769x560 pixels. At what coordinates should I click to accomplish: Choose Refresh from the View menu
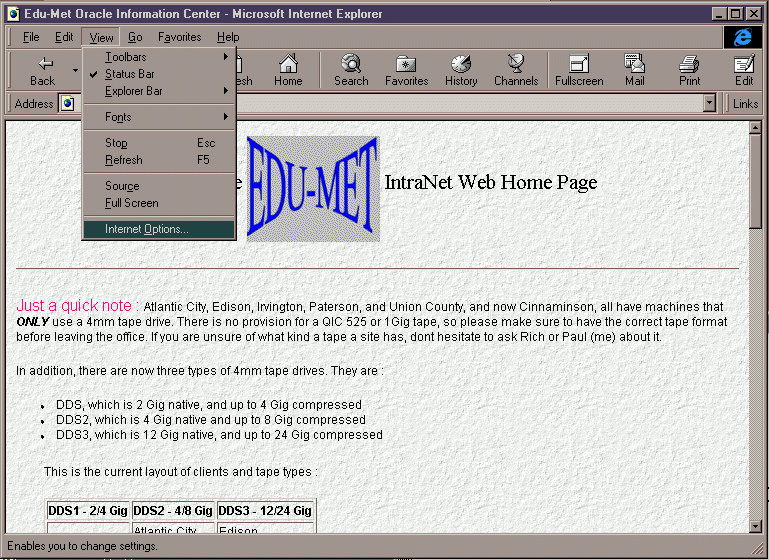click(159, 160)
